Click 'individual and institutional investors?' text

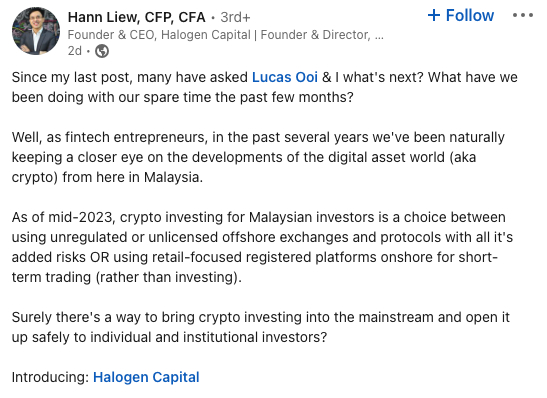tap(208, 337)
